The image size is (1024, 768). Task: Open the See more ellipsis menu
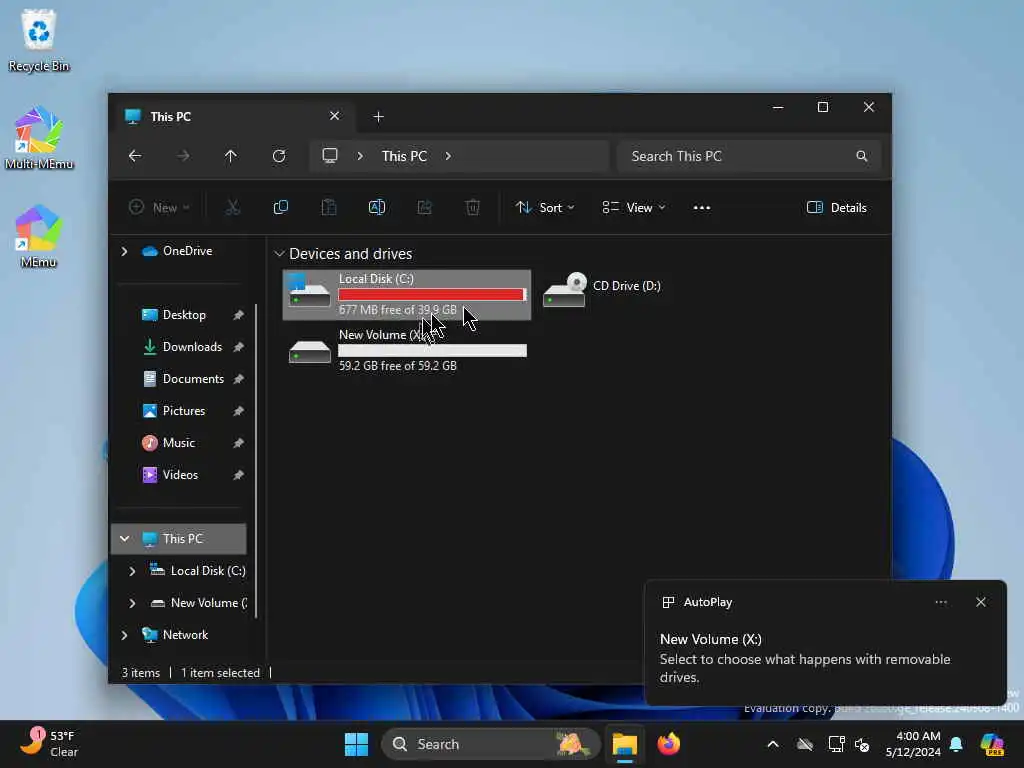[702, 208]
